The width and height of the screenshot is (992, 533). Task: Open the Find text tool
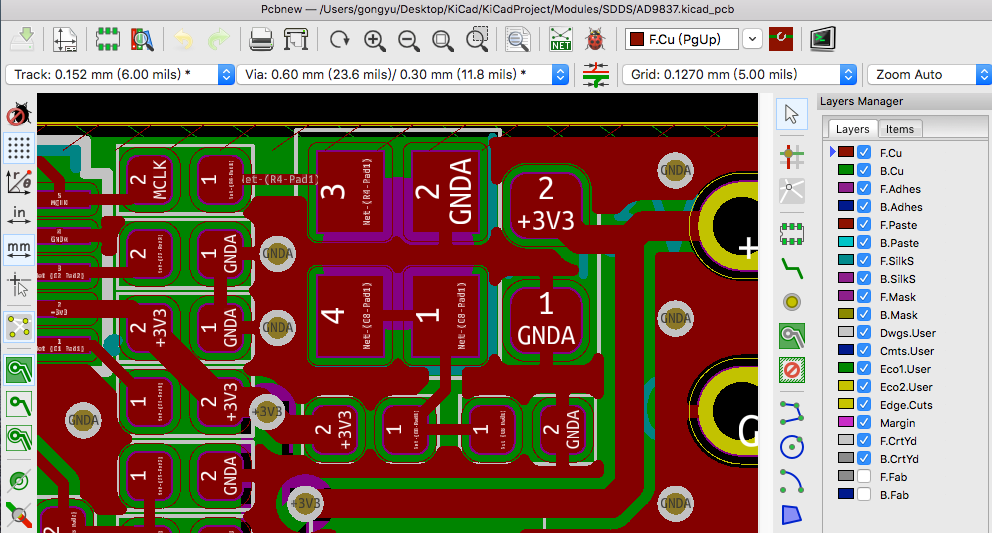point(518,39)
